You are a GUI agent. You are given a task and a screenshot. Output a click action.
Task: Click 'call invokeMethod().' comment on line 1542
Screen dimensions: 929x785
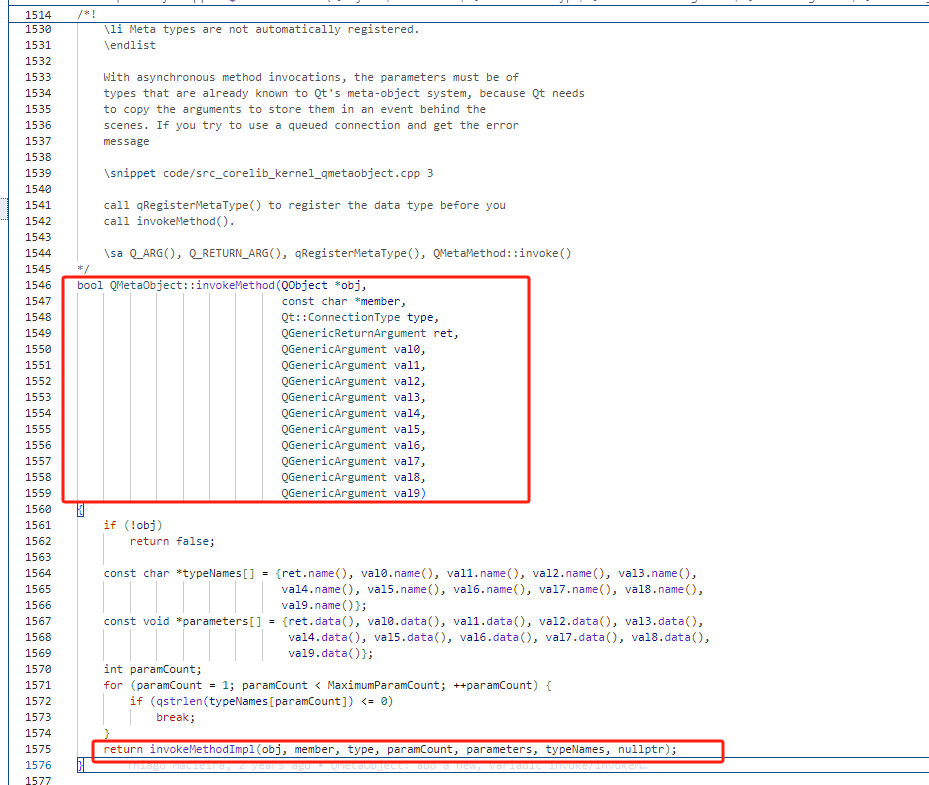[x=169, y=221]
